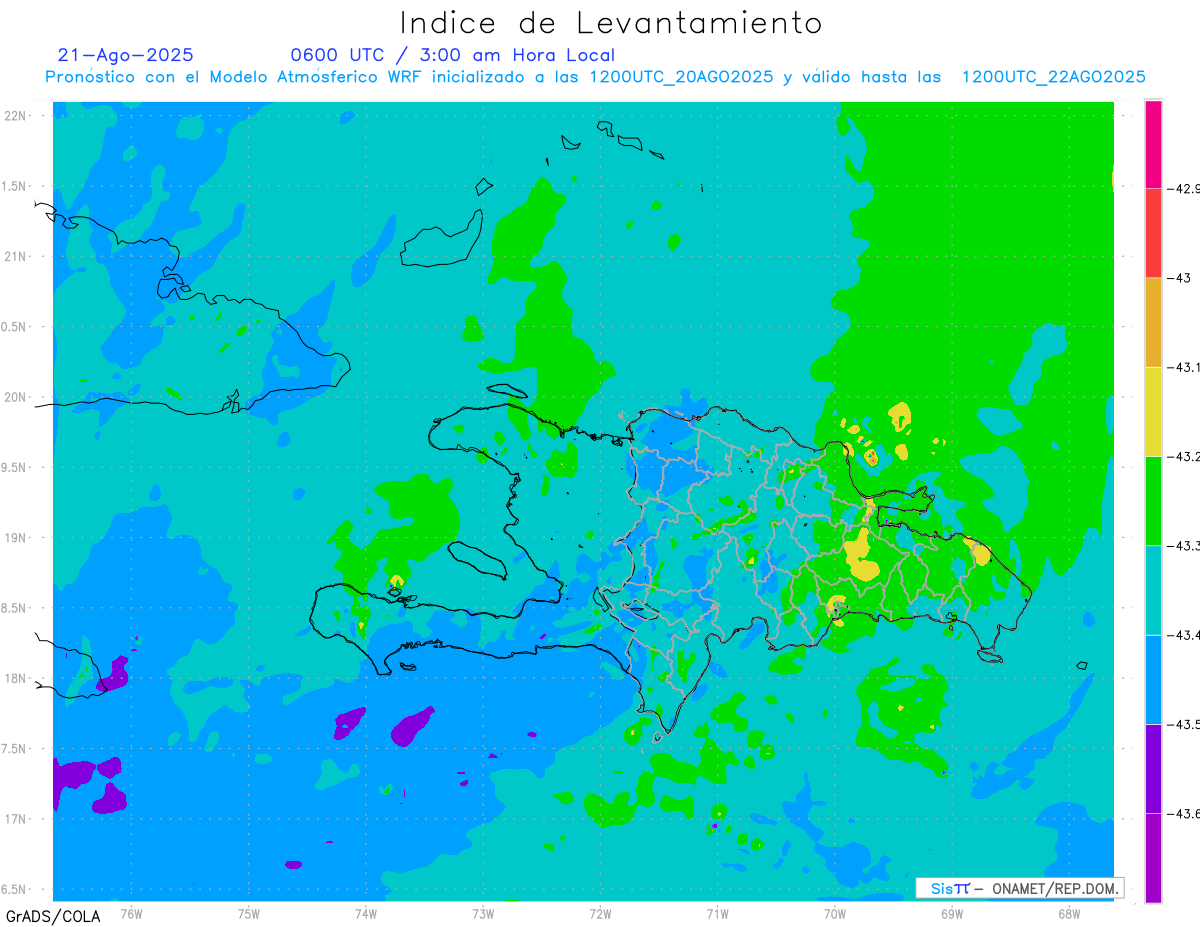The width and height of the screenshot is (1200, 927).
Task: Click the color bar value '-43.5'
Action: coord(1184,724)
